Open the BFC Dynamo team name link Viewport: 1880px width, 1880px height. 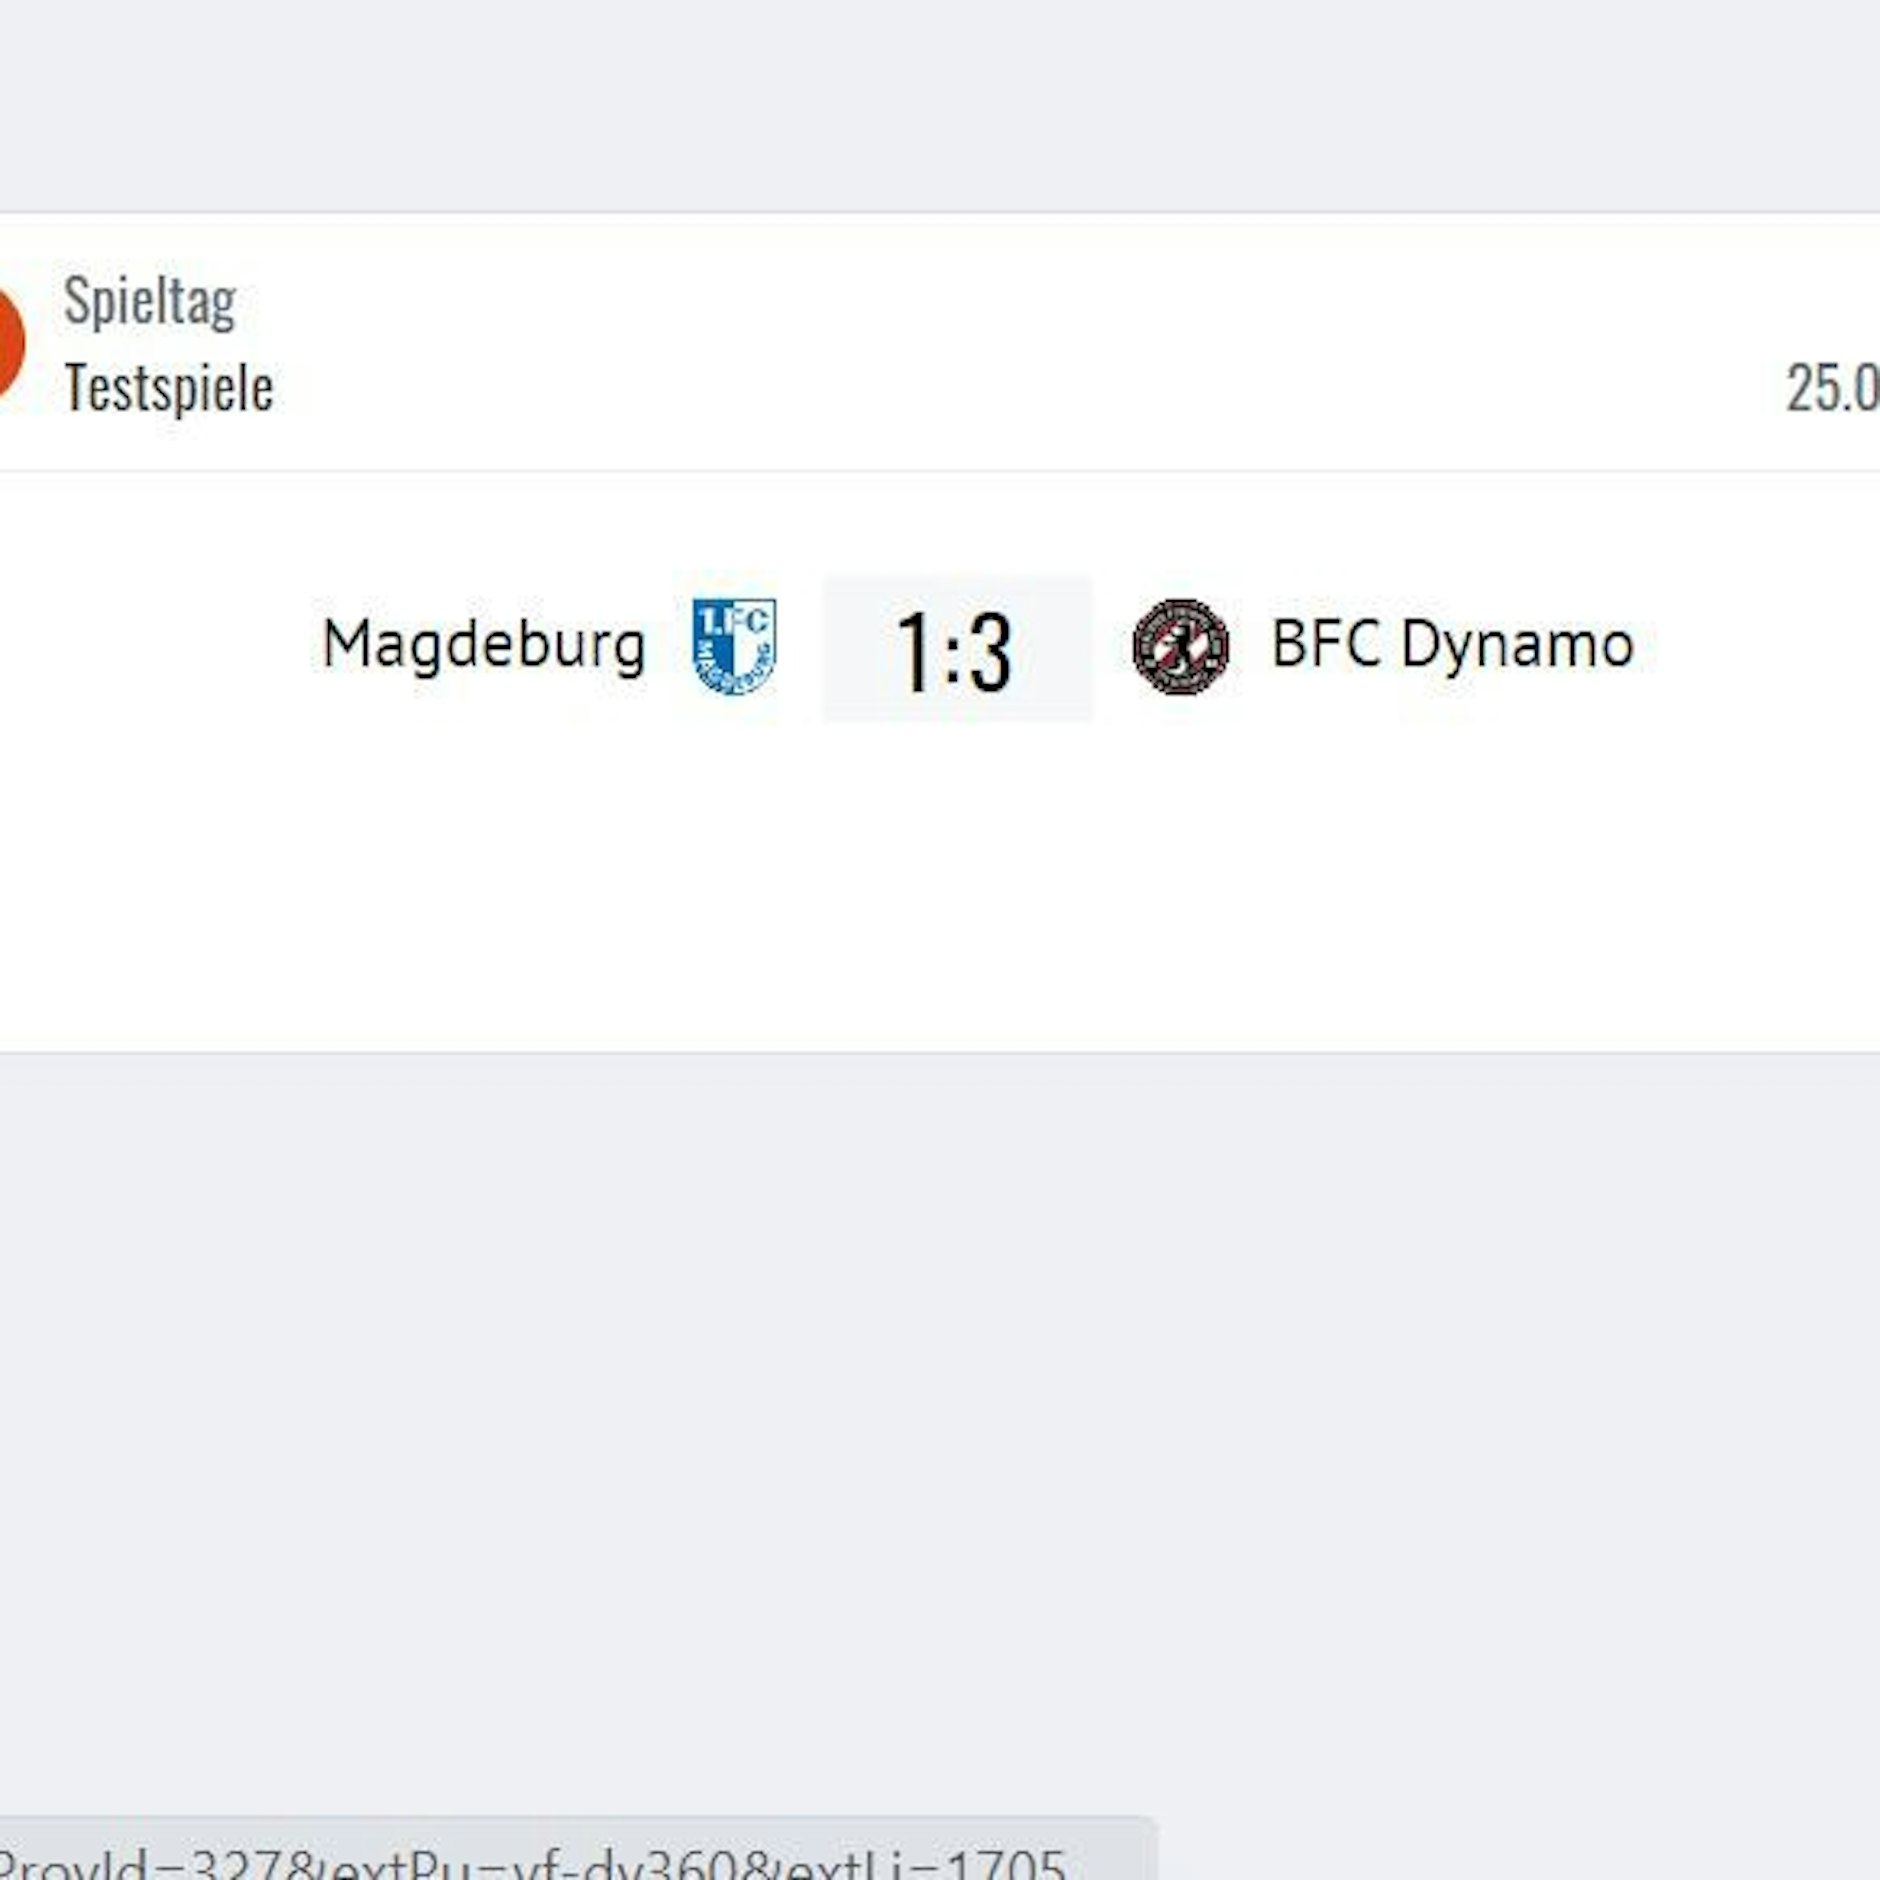[1452, 644]
